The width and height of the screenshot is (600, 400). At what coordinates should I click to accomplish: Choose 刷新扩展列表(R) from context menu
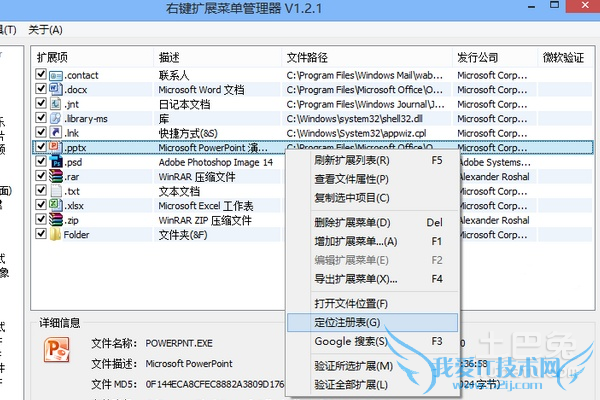pyautogui.click(x=372, y=160)
